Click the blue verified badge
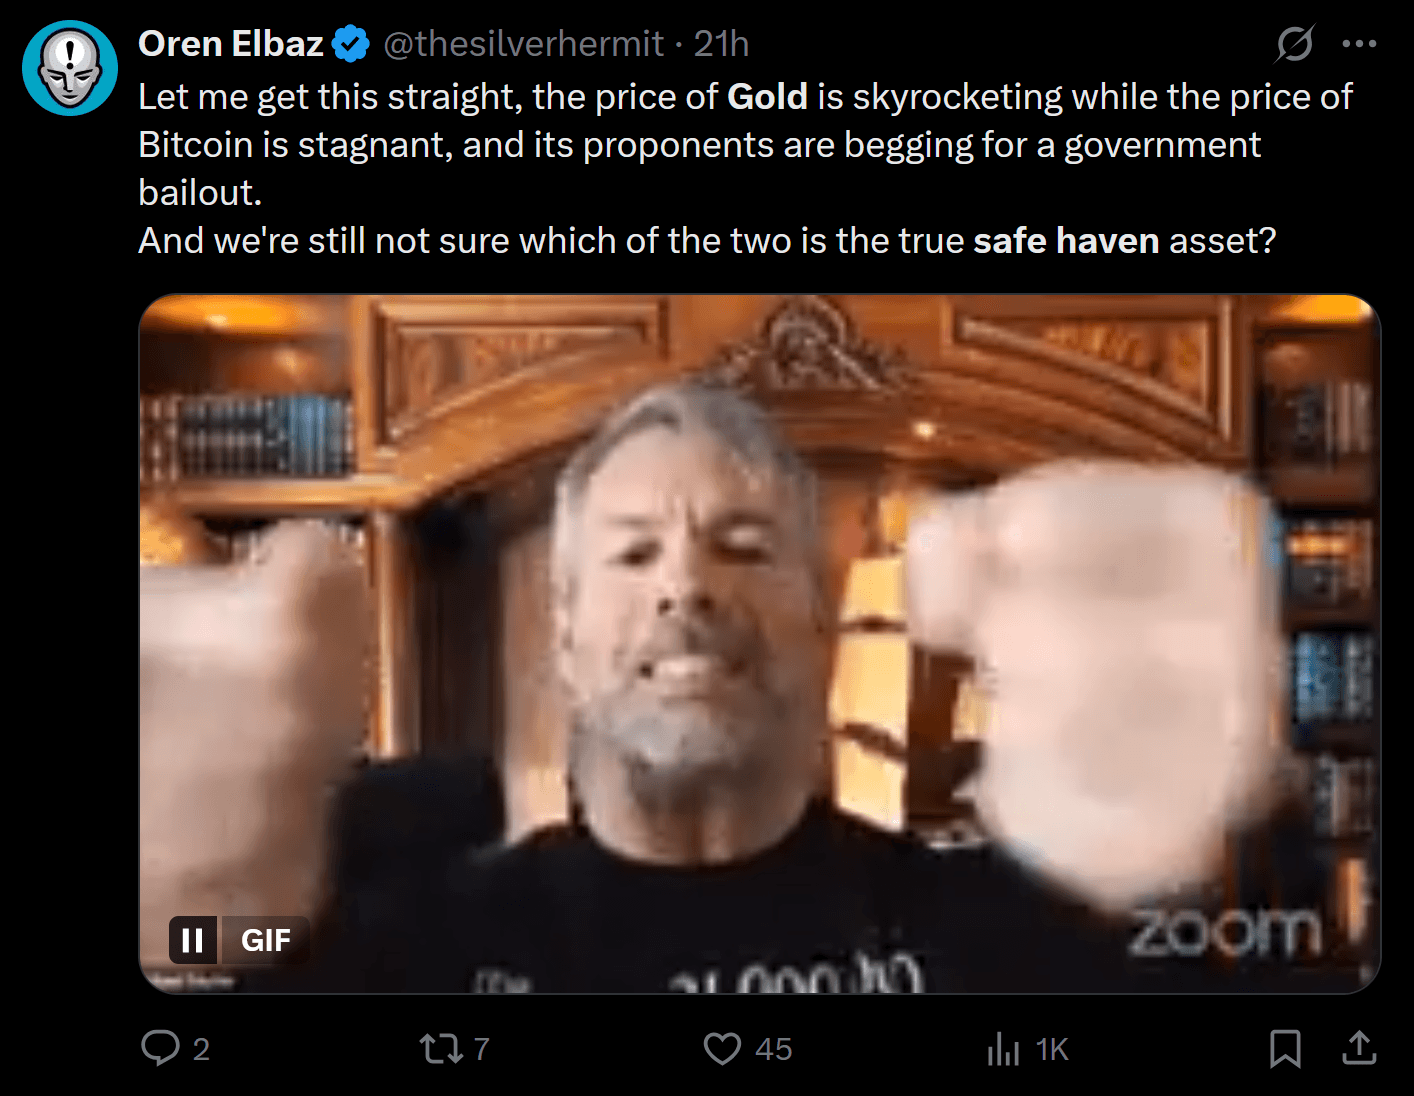This screenshot has height=1096, width=1414. pos(351,44)
